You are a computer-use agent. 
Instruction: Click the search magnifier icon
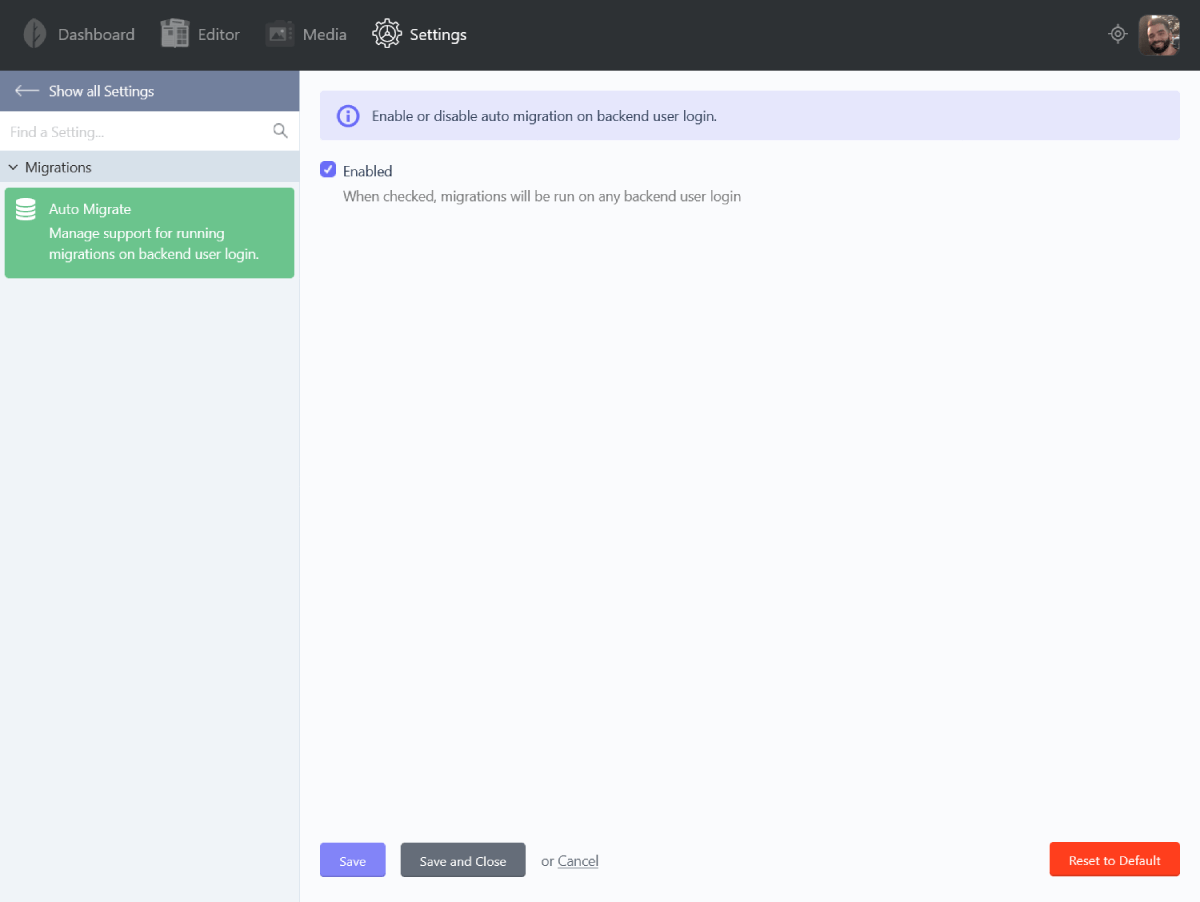[280, 131]
